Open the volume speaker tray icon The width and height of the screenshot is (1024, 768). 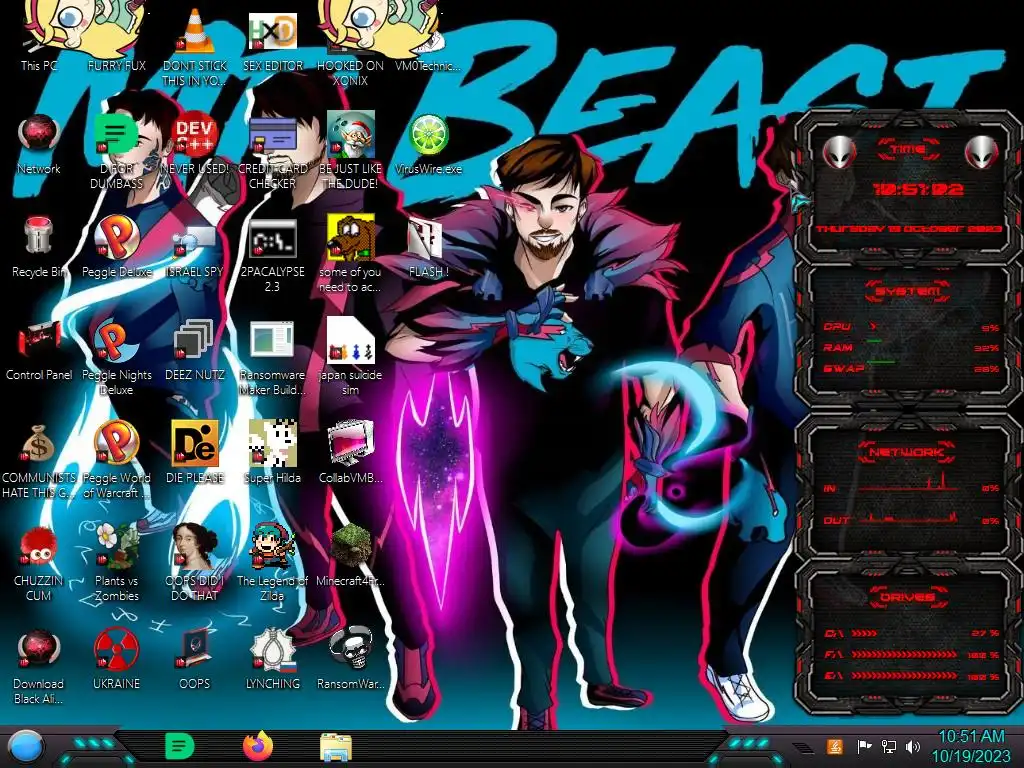913,746
